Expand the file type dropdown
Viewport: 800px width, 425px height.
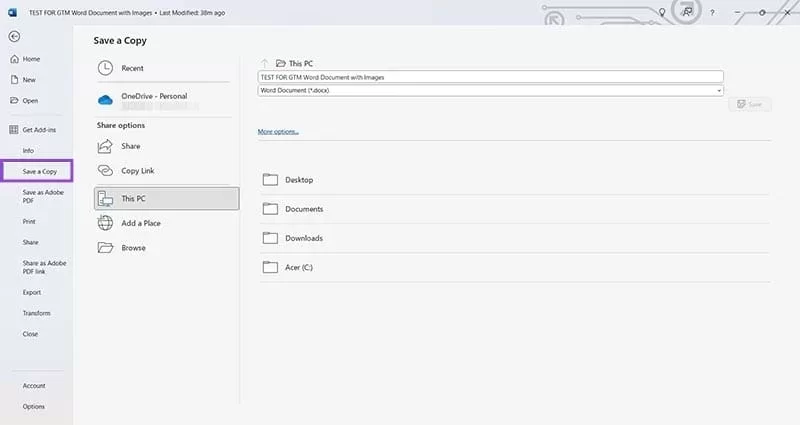(x=718, y=90)
